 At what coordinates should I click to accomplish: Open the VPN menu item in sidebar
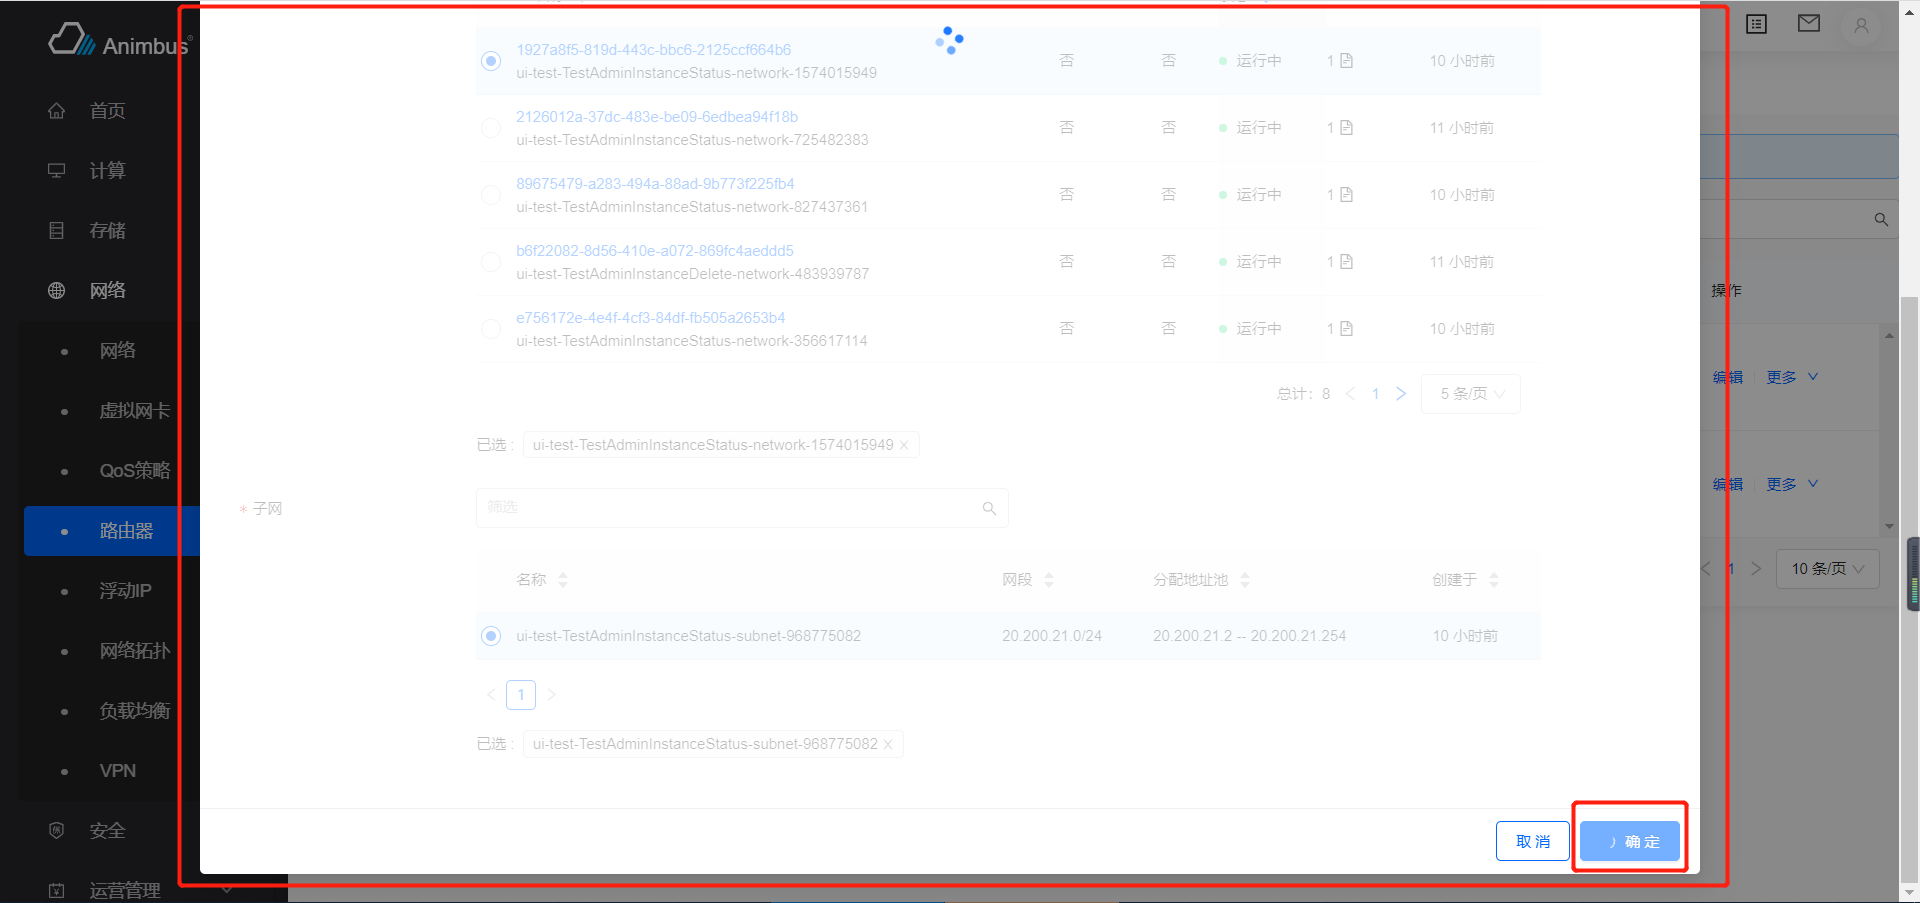tap(118, 770)
